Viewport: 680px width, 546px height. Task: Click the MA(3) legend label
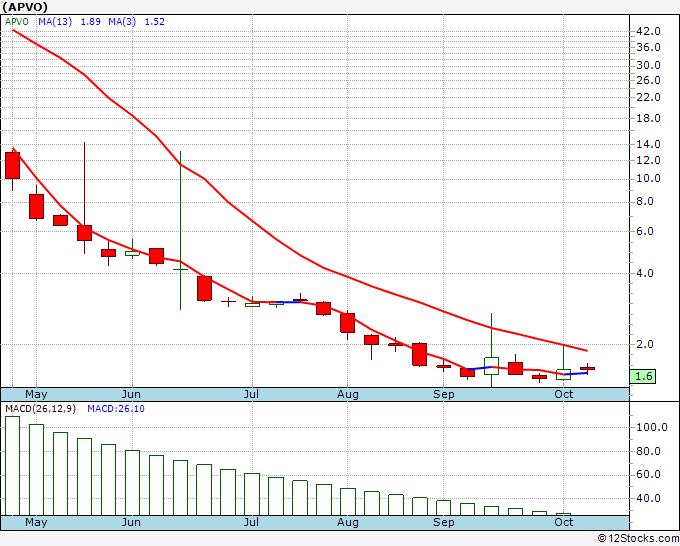click(x=124, y=21)
